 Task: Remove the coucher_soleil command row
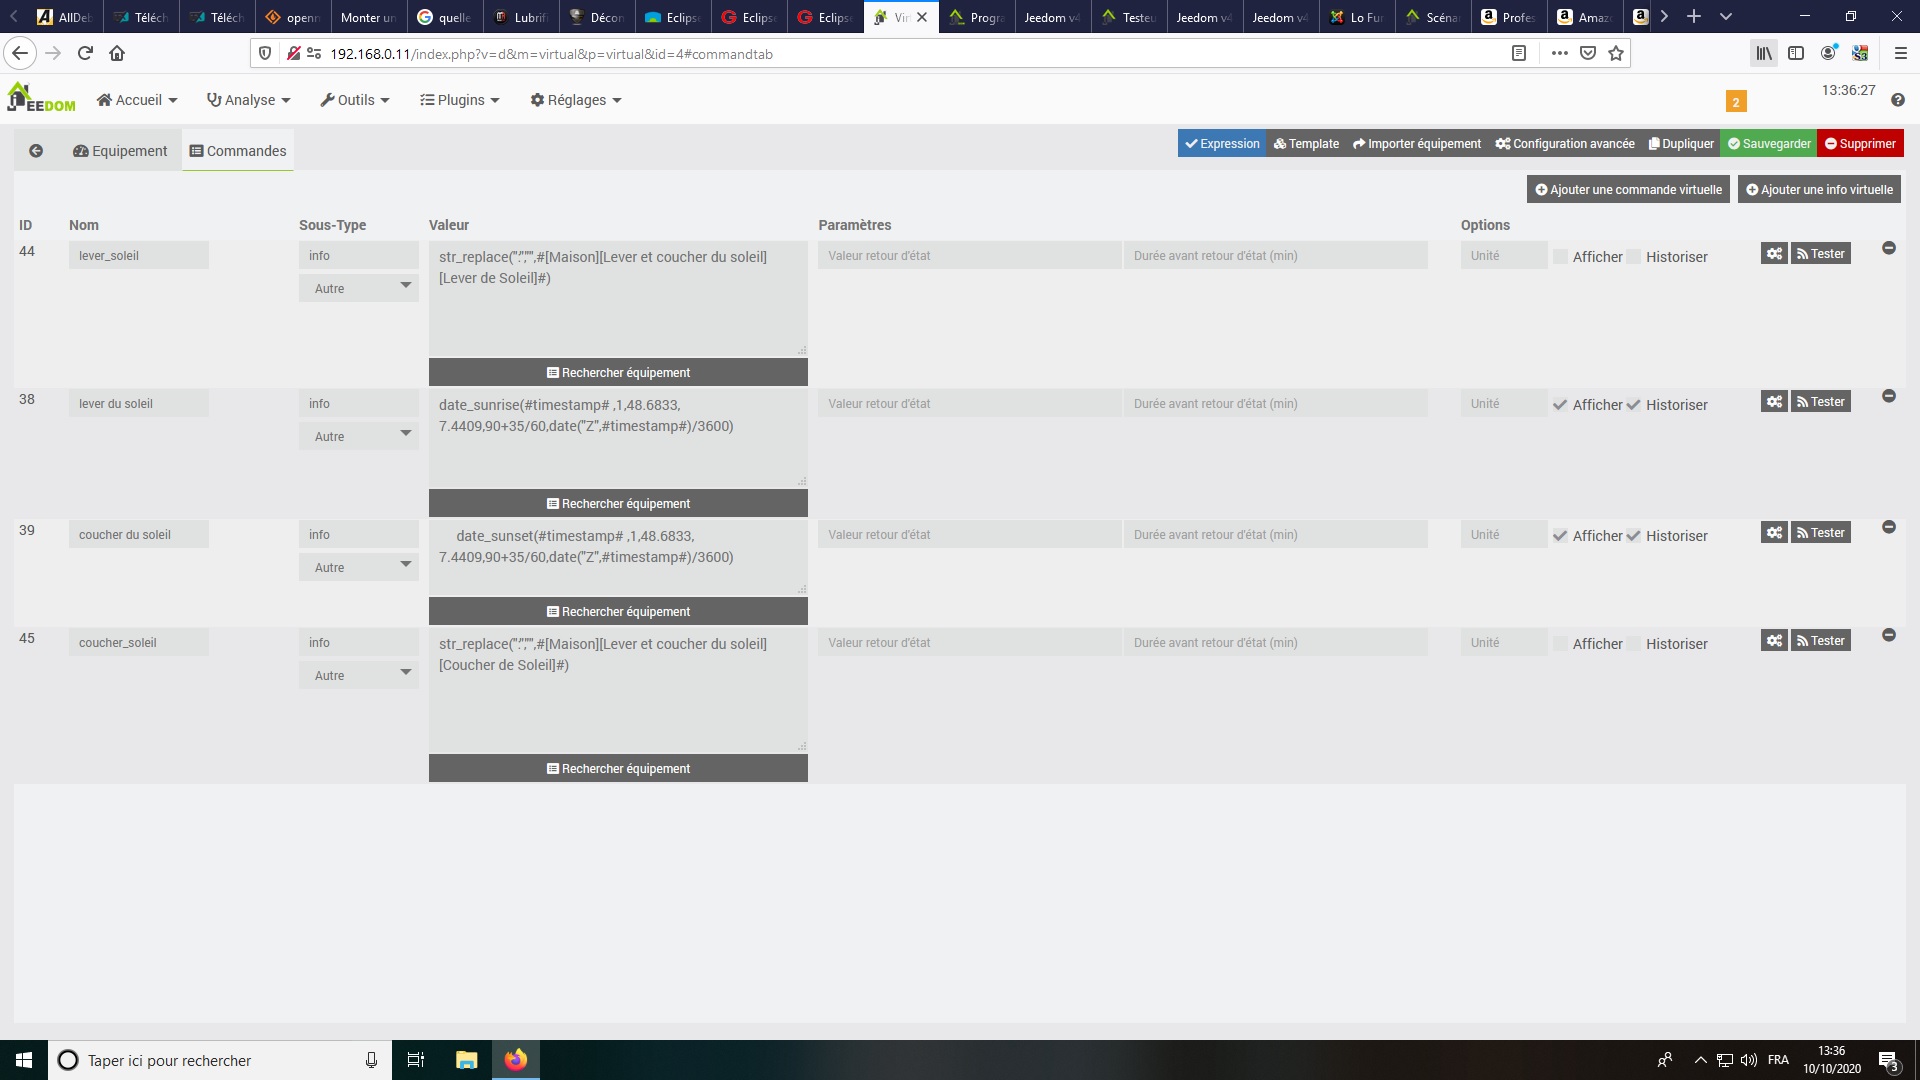(x=1889, y=635)
